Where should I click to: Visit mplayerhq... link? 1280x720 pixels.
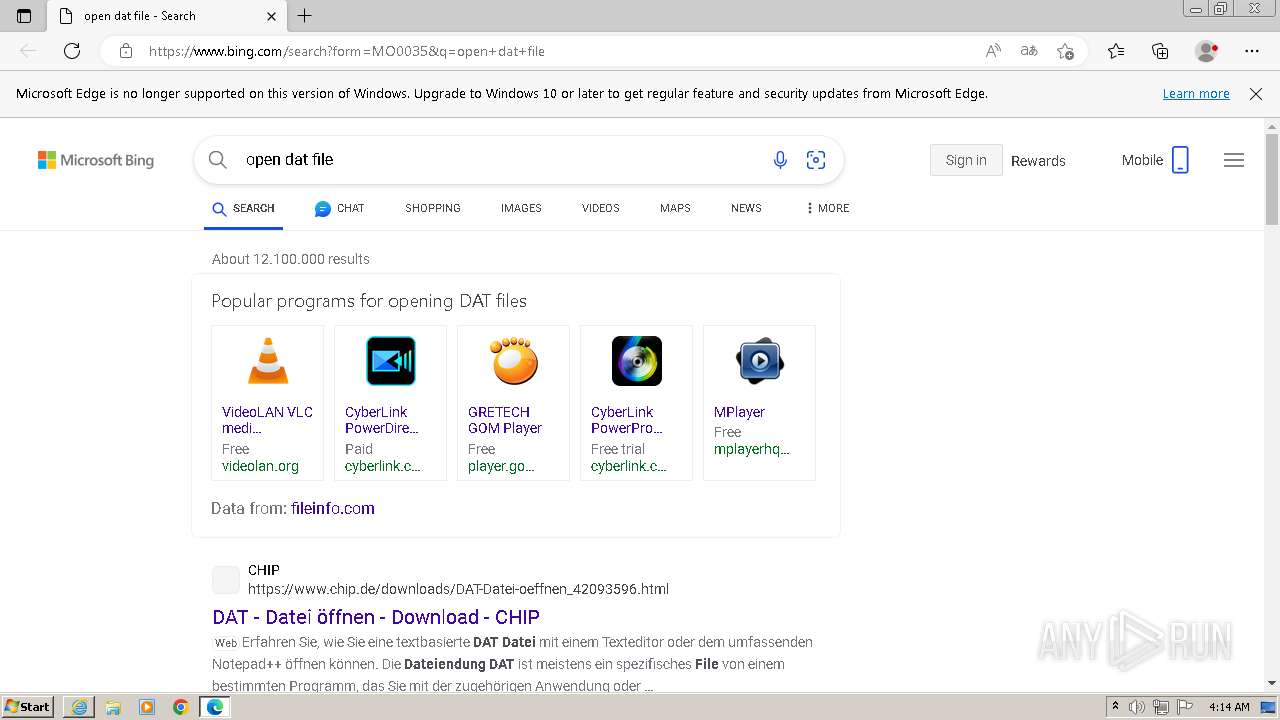click(752, 449)
